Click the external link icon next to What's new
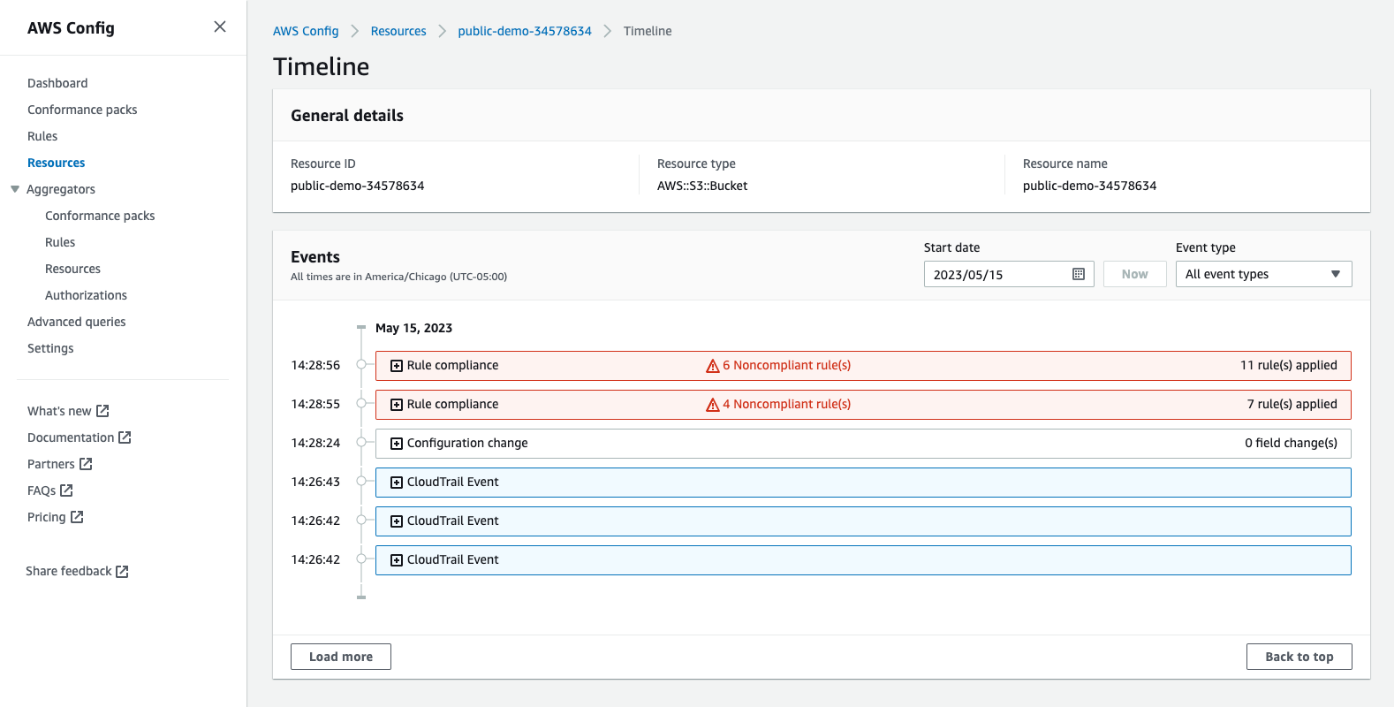The width and height of the screenshot is (1394, 707). tap(102, 410)
